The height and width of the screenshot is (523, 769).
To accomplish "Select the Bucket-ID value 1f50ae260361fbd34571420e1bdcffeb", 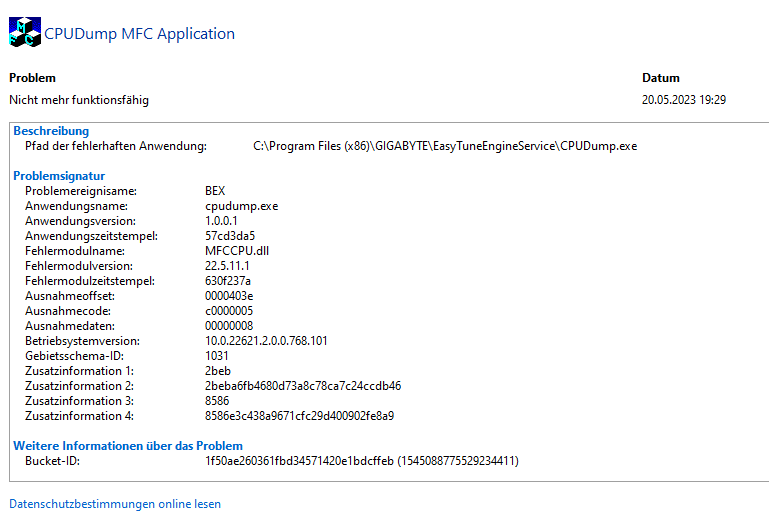I will (299, 461).
